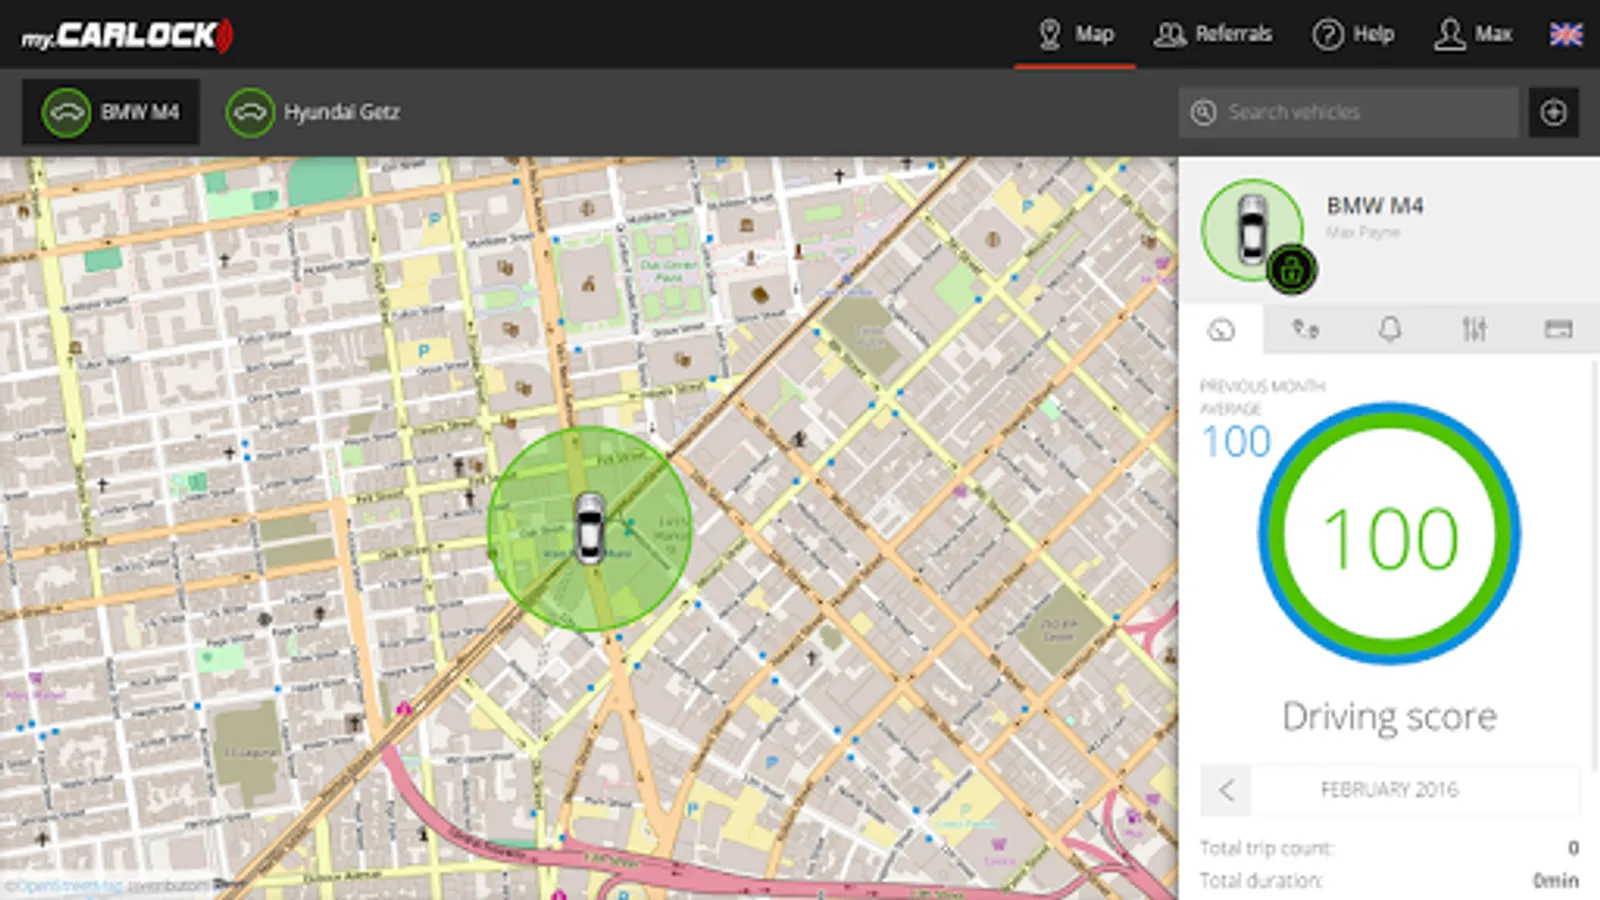Open the settings sliders tab

click(1474, 329)
